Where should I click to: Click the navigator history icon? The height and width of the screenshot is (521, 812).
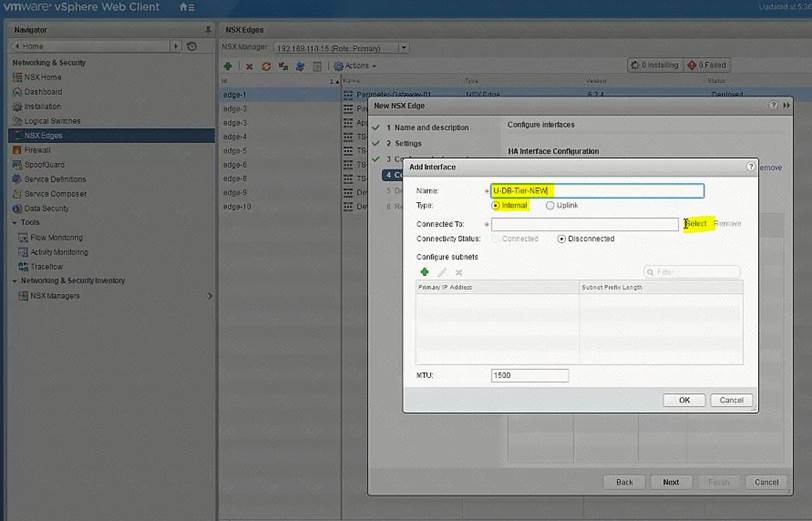(191, 46)
